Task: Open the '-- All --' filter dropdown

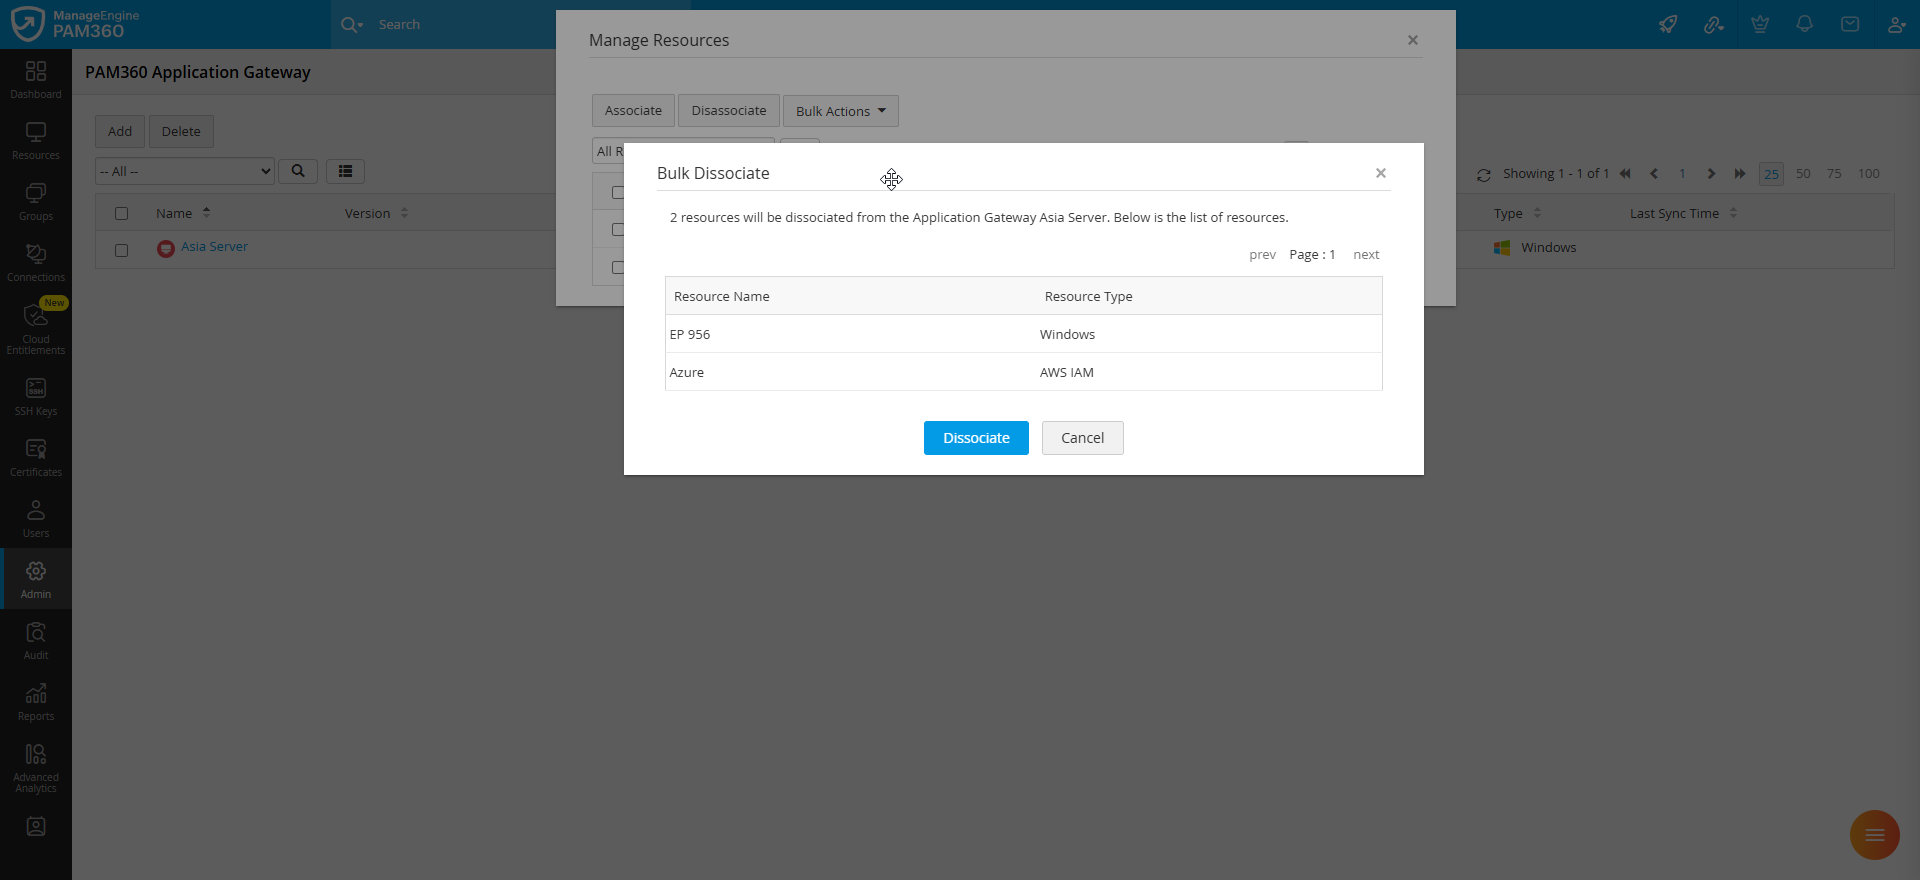Action: click(x=185, y=171)
